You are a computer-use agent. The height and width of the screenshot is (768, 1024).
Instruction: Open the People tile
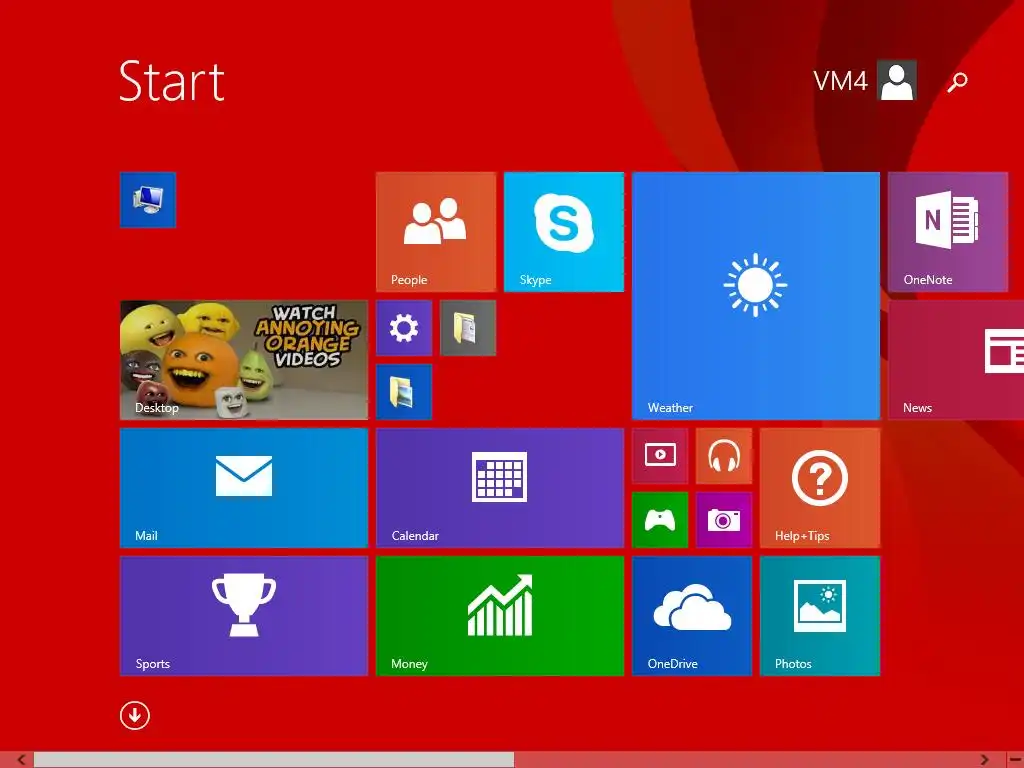436,232
